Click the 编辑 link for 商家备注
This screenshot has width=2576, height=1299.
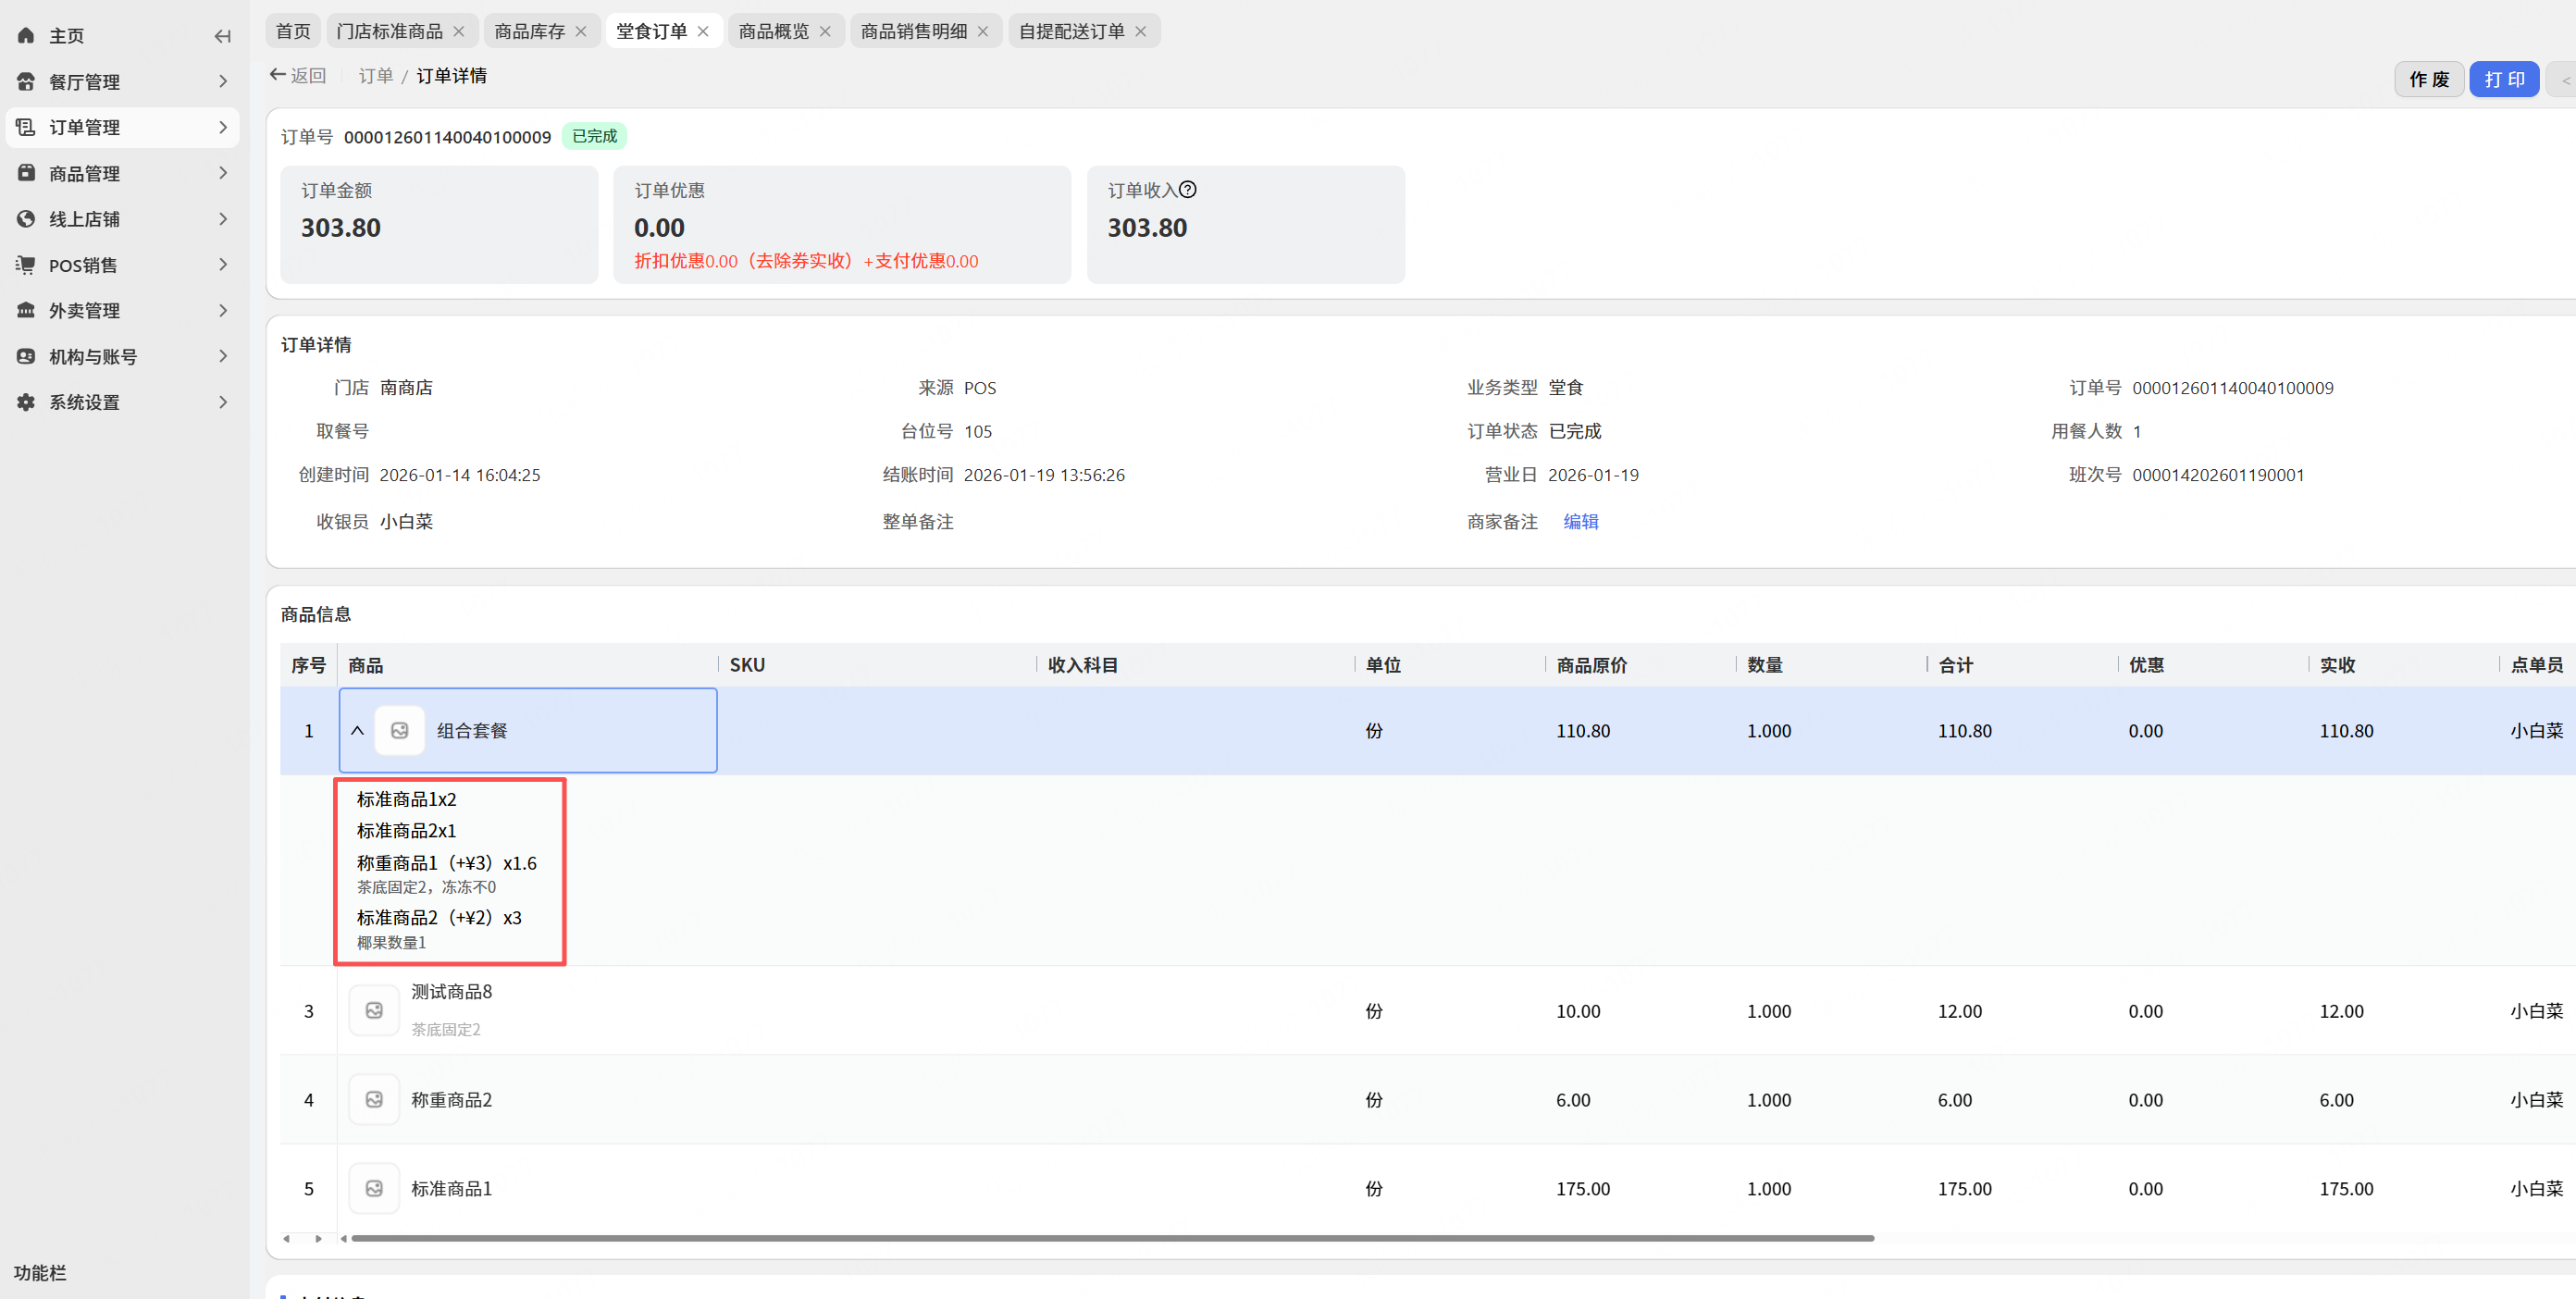tap(1580, 521)
